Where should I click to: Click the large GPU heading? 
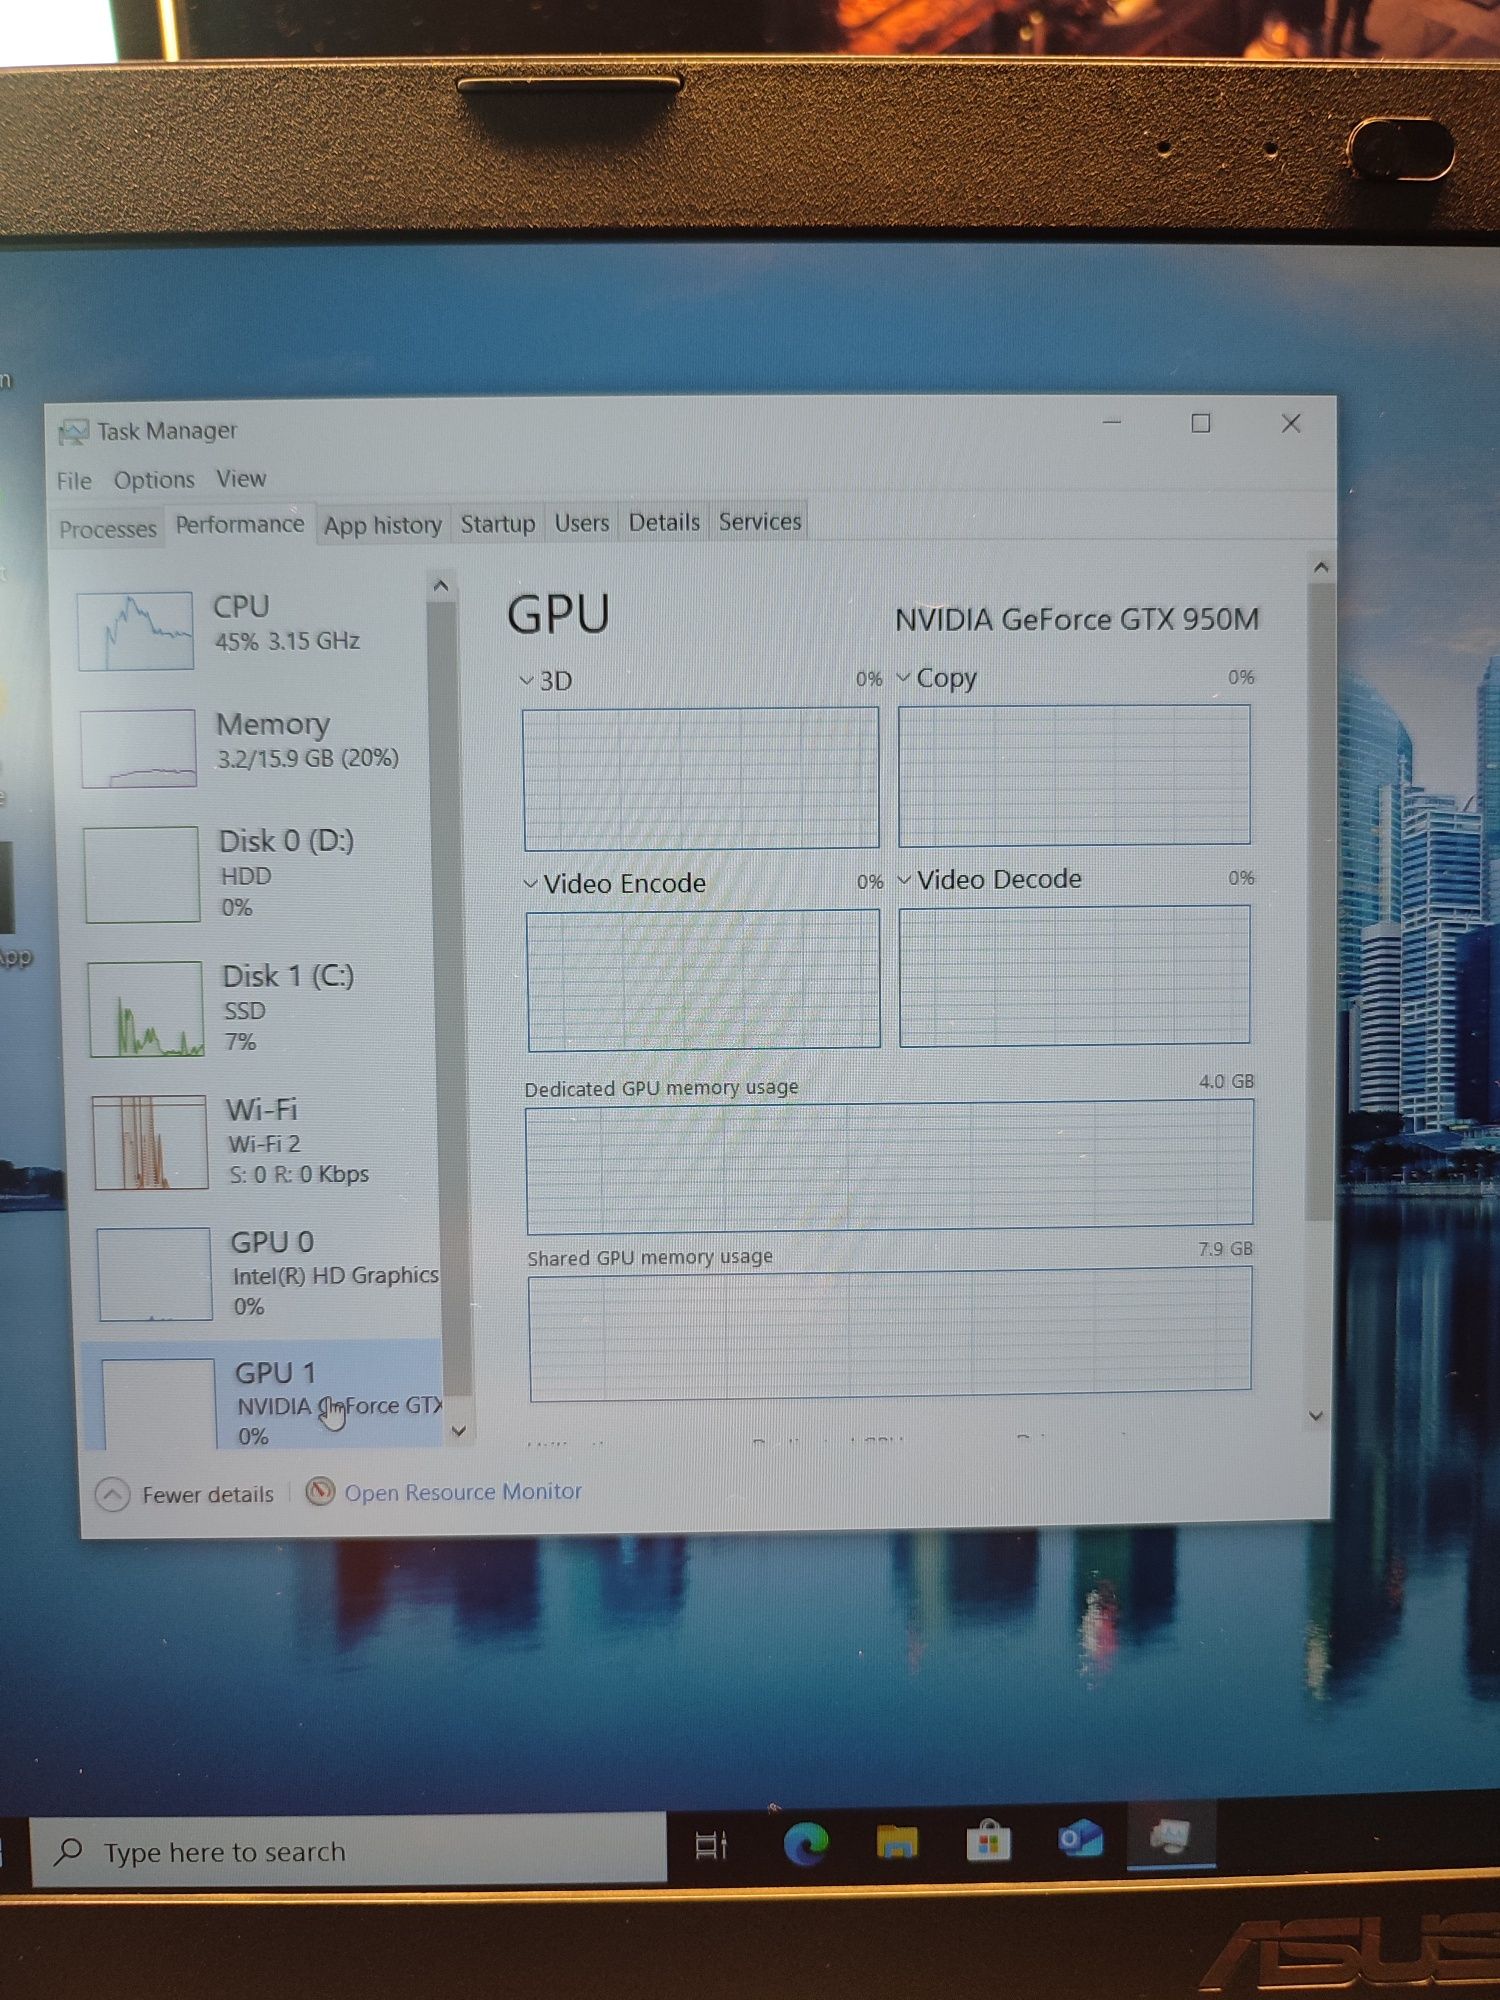point(558,614)
